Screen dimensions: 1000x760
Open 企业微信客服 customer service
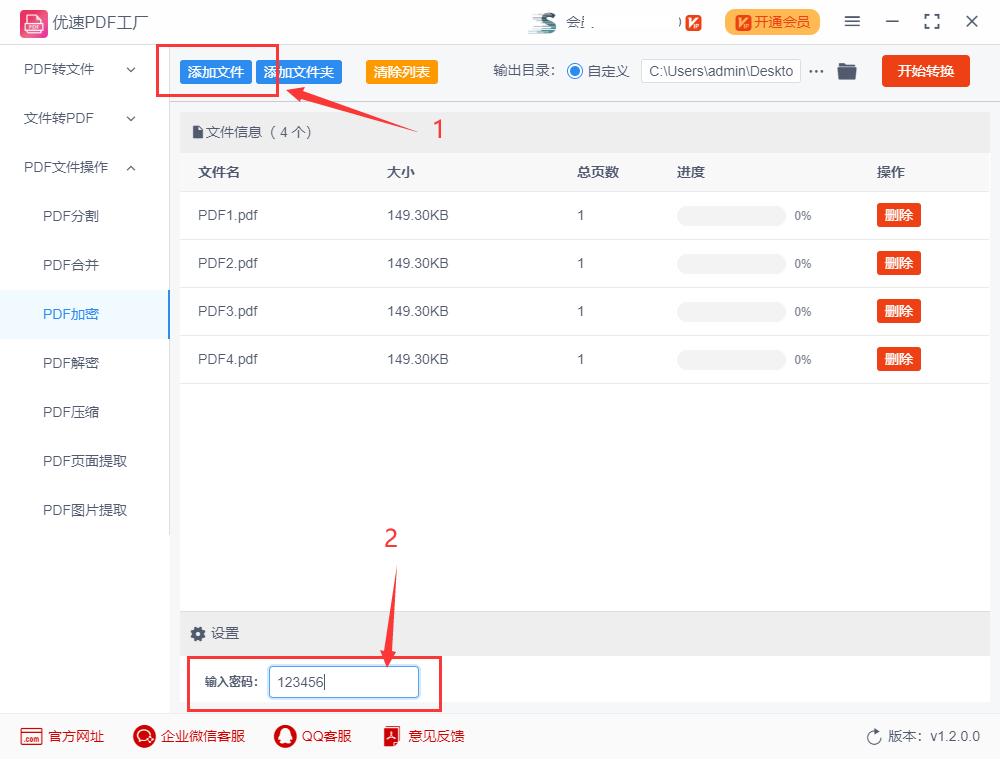point(188,736)
